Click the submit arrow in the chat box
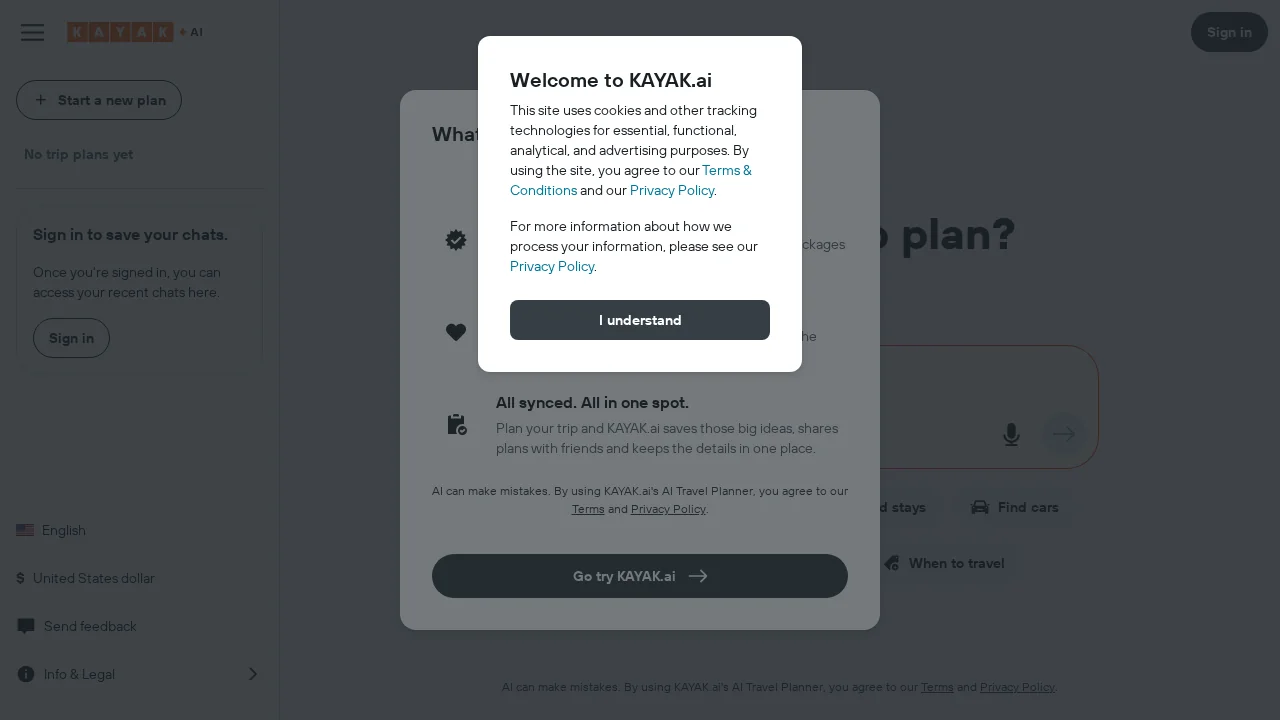1280x720 pixels. pos(1063,434)
